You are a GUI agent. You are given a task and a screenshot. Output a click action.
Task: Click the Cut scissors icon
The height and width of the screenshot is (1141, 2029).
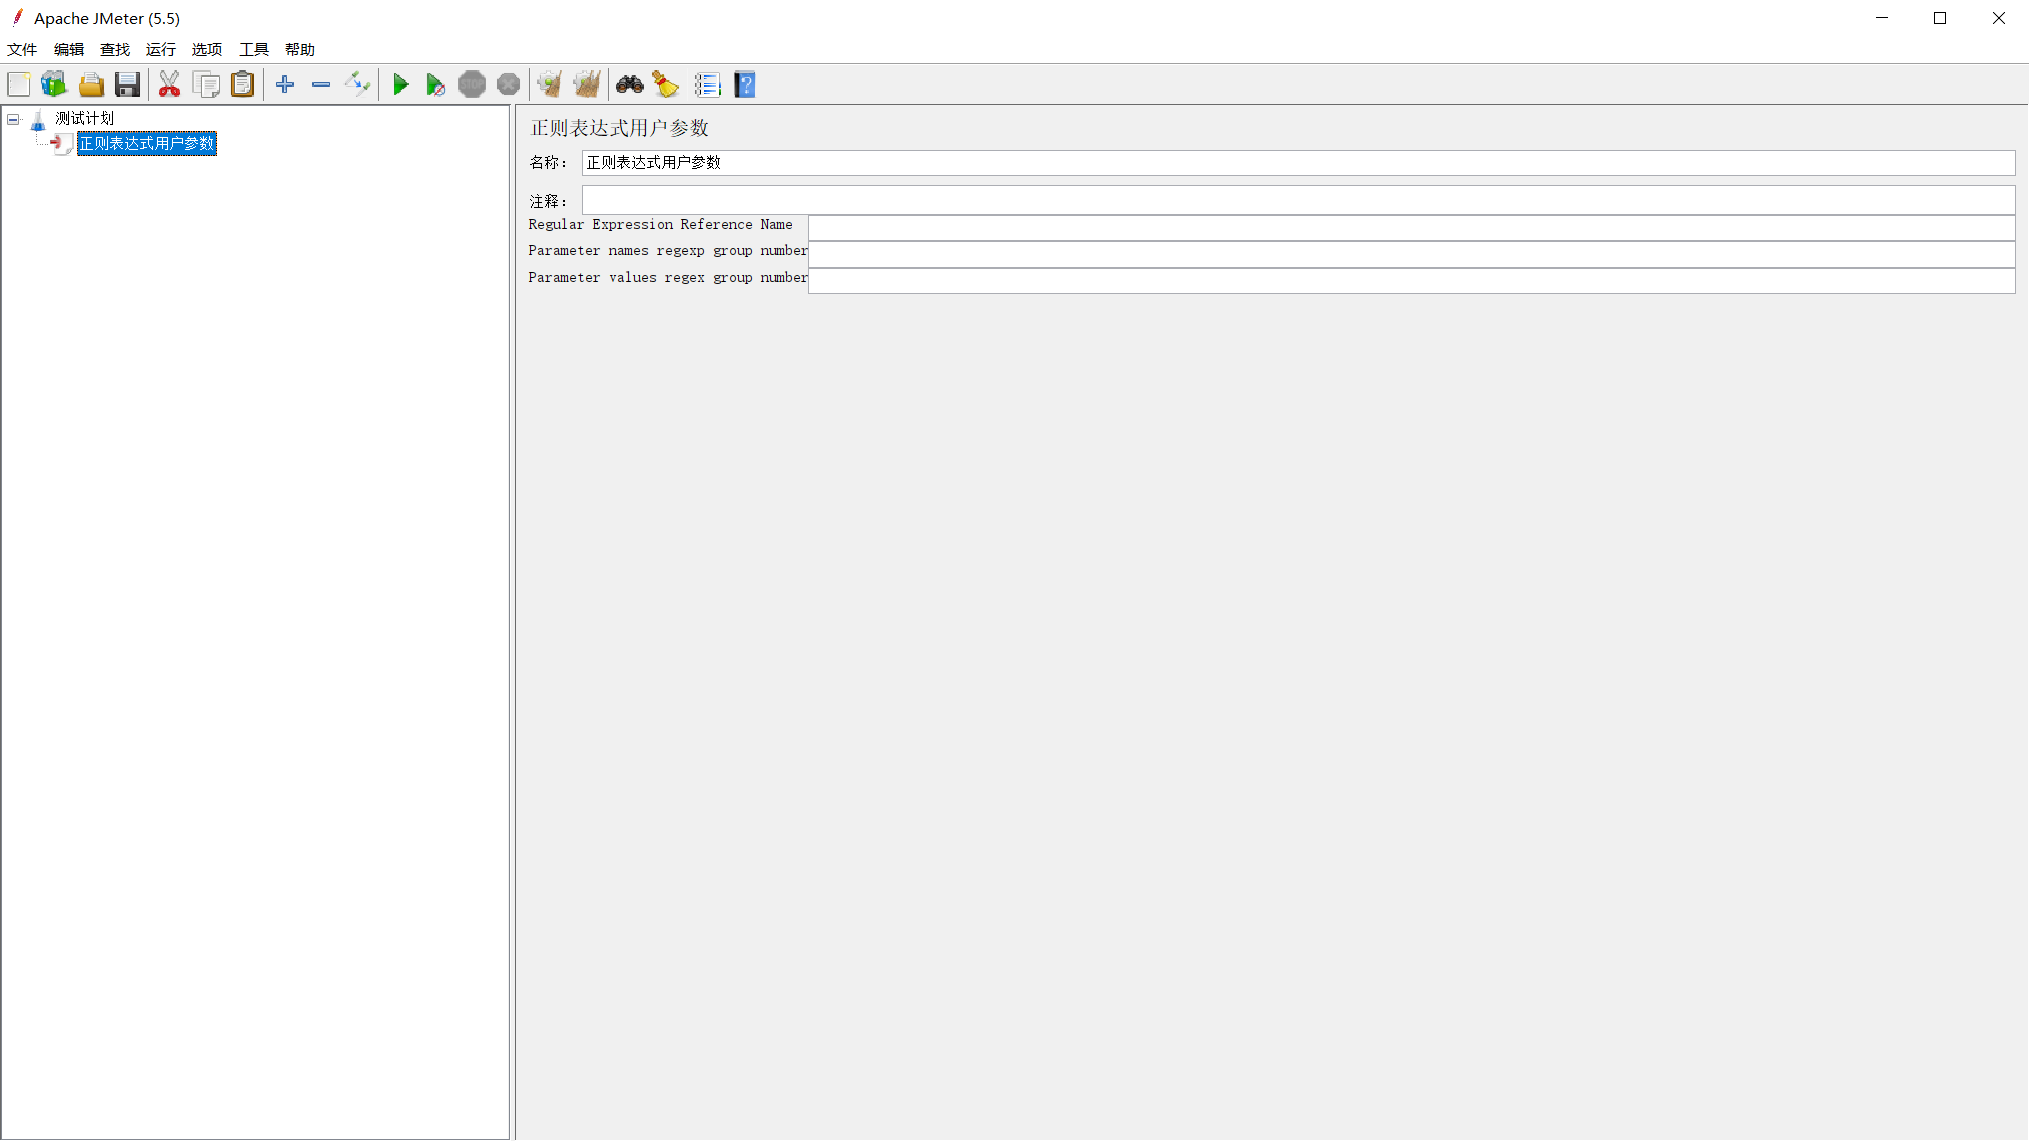coord(170,85)
